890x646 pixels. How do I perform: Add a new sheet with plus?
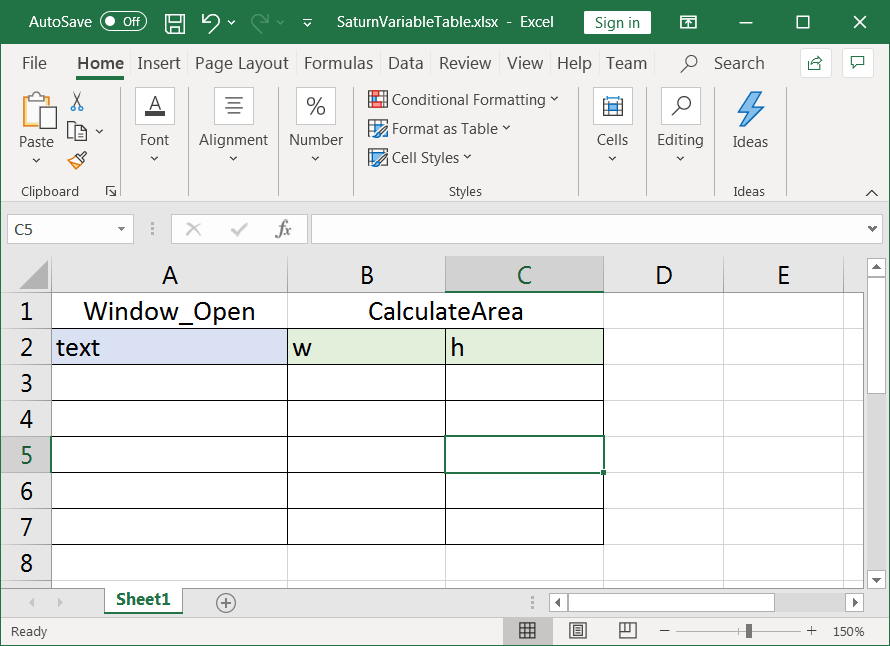pos(226,603)
